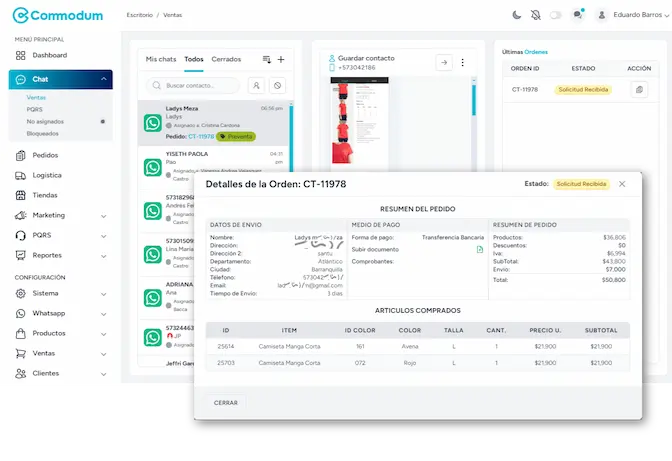The width and height of the screenshot is (672, 461).
Task: Click the plus icon to add a chat
Action: tap(281, 59)
